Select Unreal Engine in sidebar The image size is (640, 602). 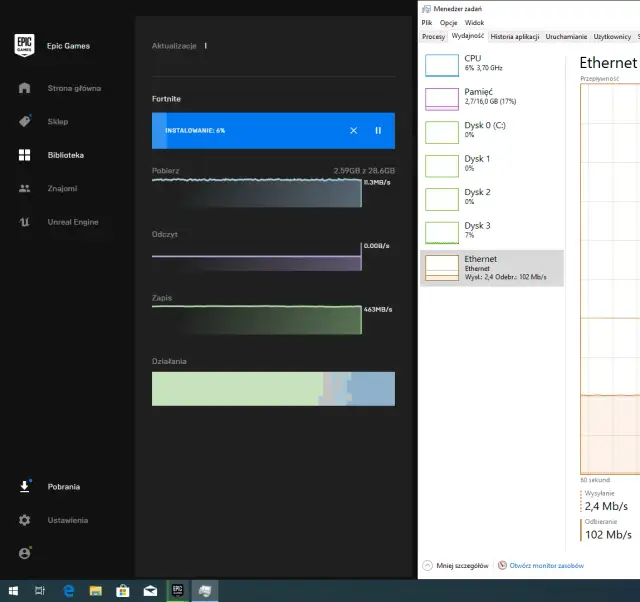point(72,222)
